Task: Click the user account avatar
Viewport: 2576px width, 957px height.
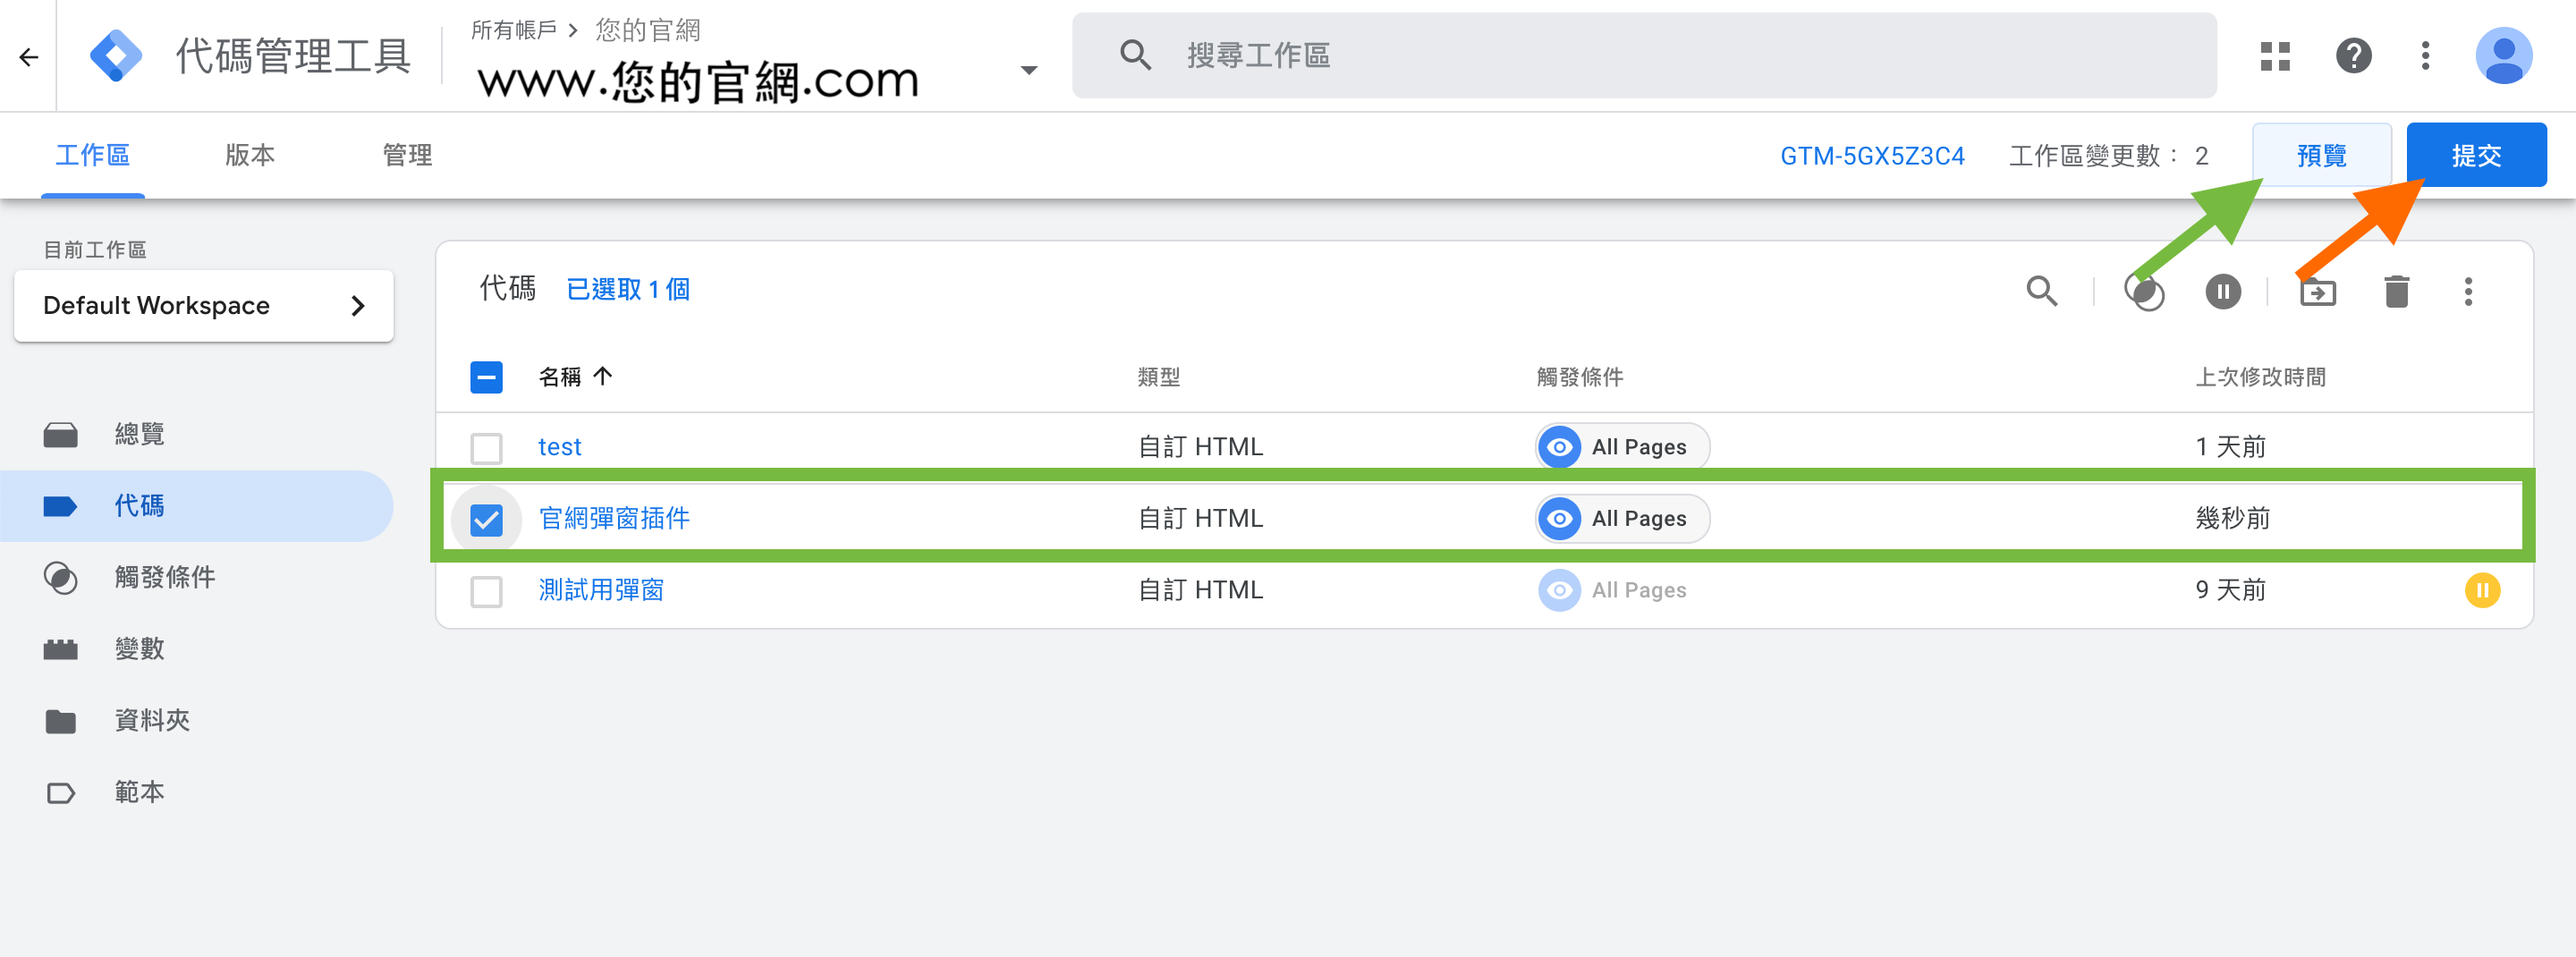Action: click(2502, 56)
